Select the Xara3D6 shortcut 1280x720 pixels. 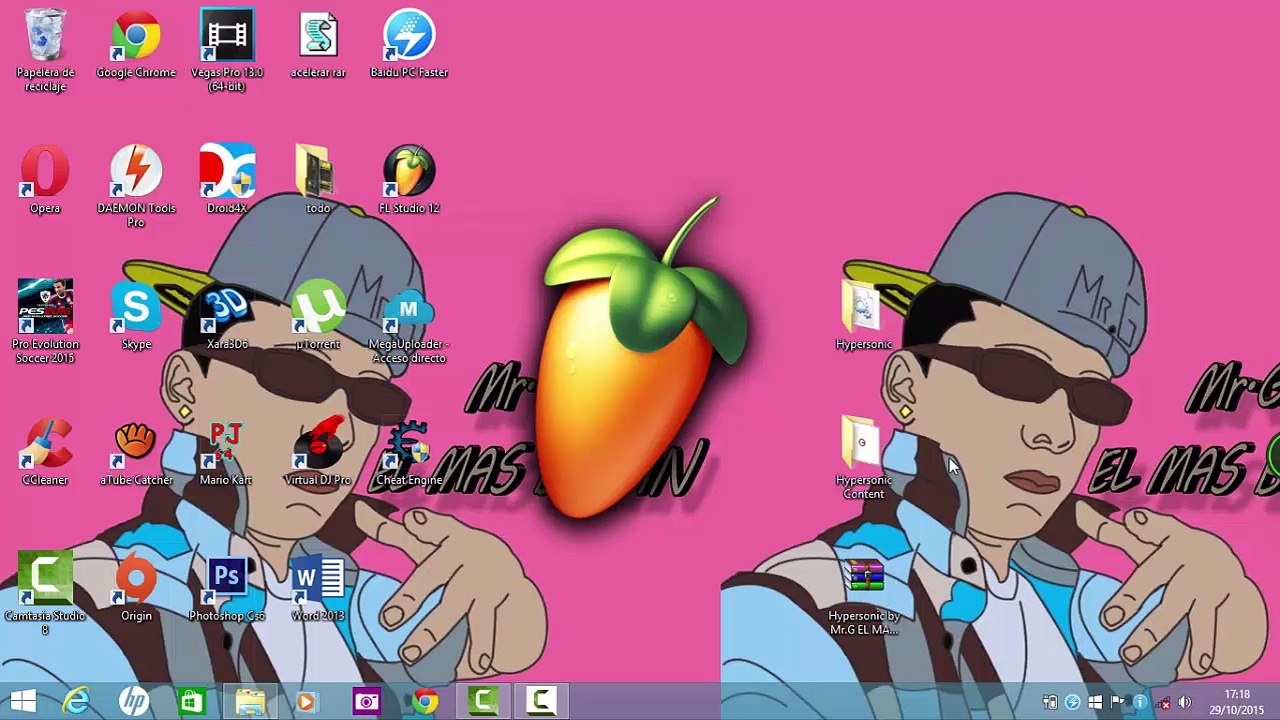point(227,316)
